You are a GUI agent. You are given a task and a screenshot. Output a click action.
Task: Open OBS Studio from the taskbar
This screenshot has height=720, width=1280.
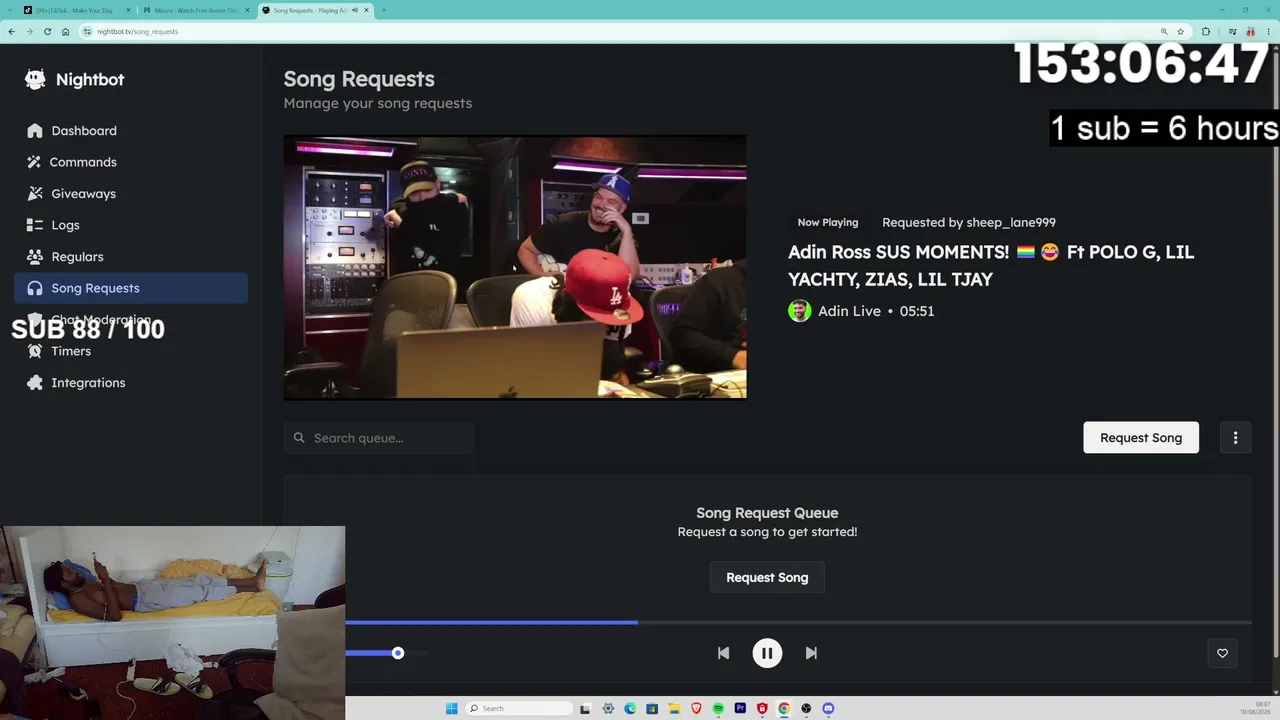point(806,708)
